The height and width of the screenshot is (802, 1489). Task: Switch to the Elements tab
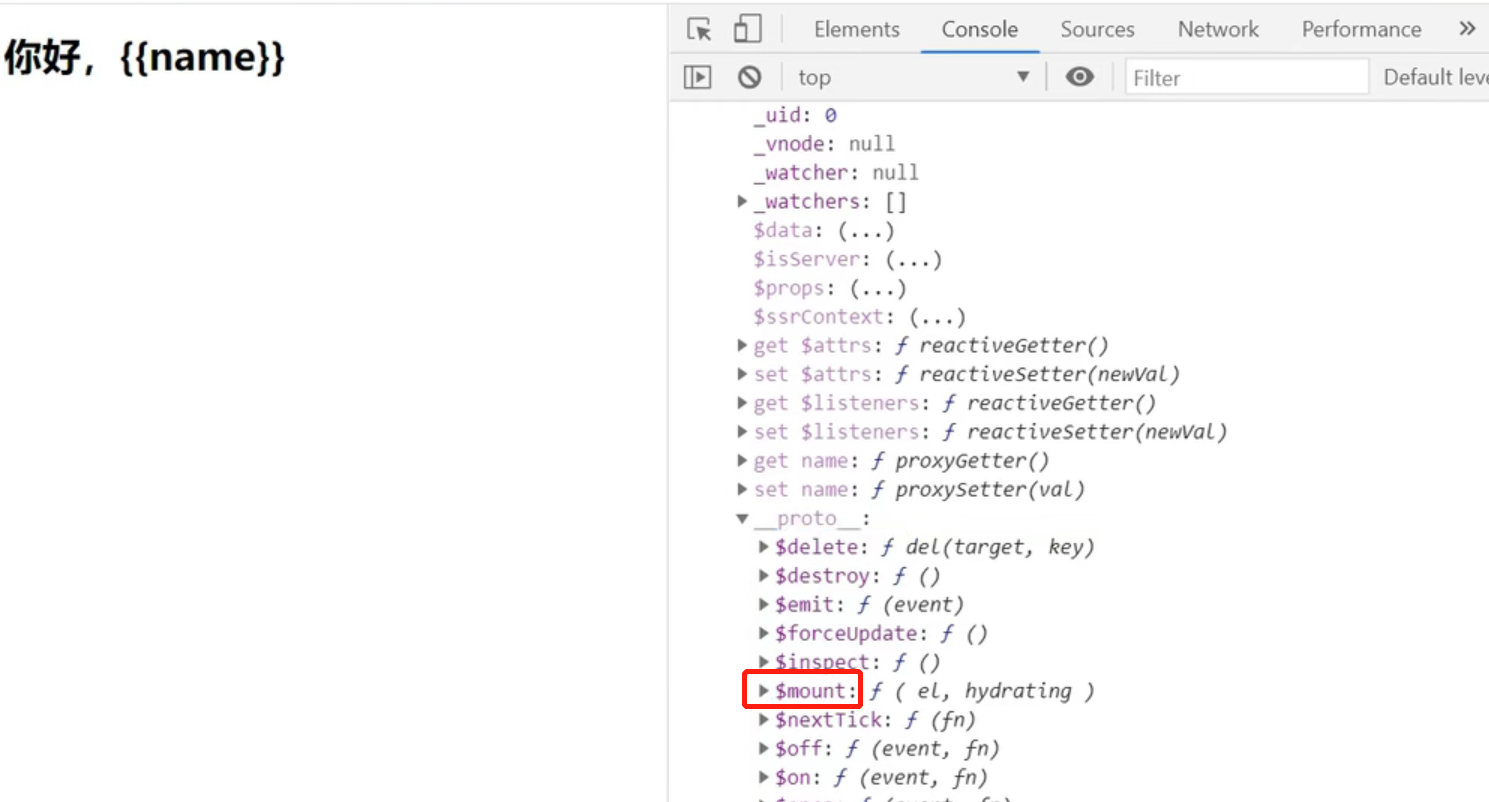pyautogui.click(x=857, y=29)
